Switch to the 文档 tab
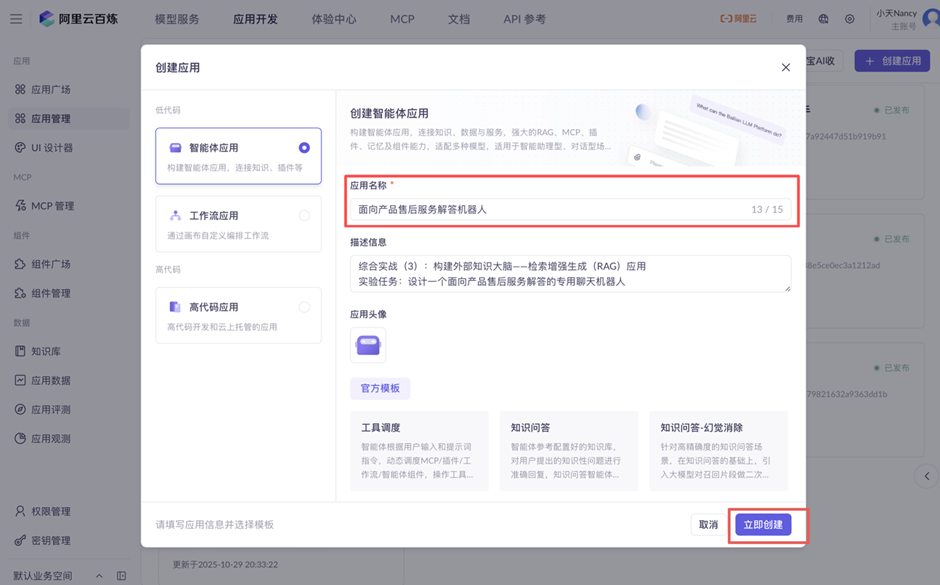The height and width of the screenshot is (585, 940). click(459, 19)
